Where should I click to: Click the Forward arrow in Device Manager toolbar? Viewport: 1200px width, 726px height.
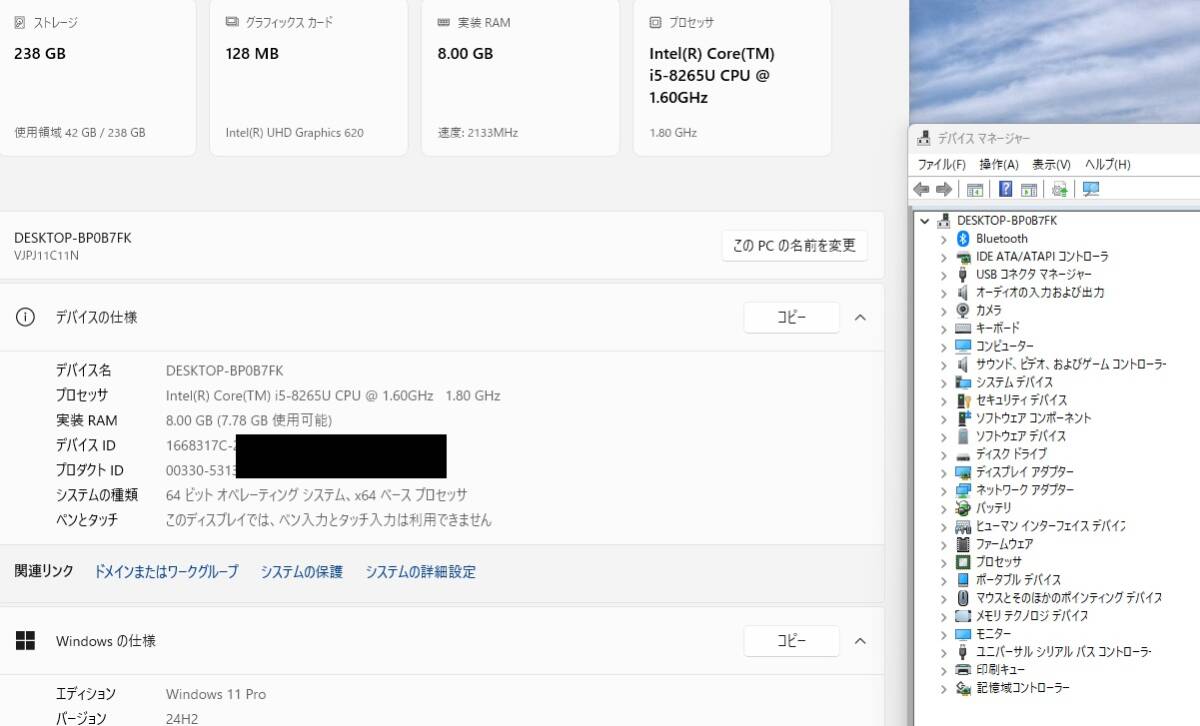click(x=943, y=189)
